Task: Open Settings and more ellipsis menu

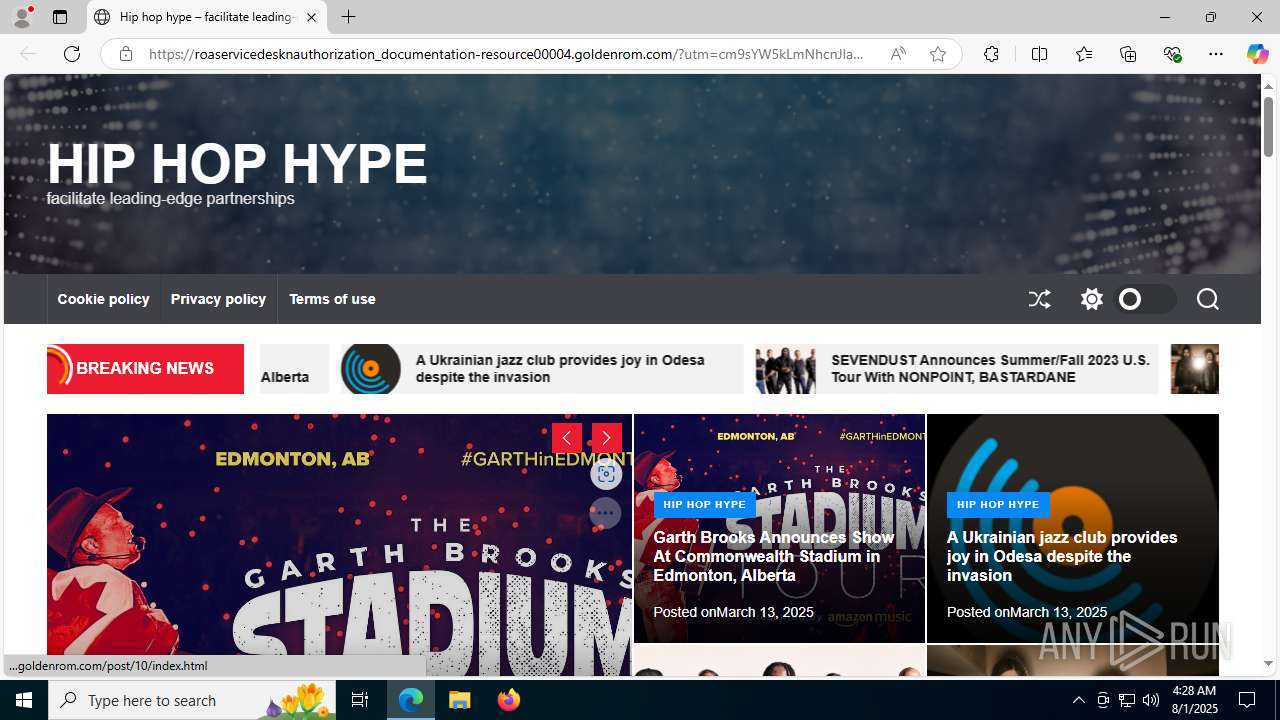Action: [1216, 54]
